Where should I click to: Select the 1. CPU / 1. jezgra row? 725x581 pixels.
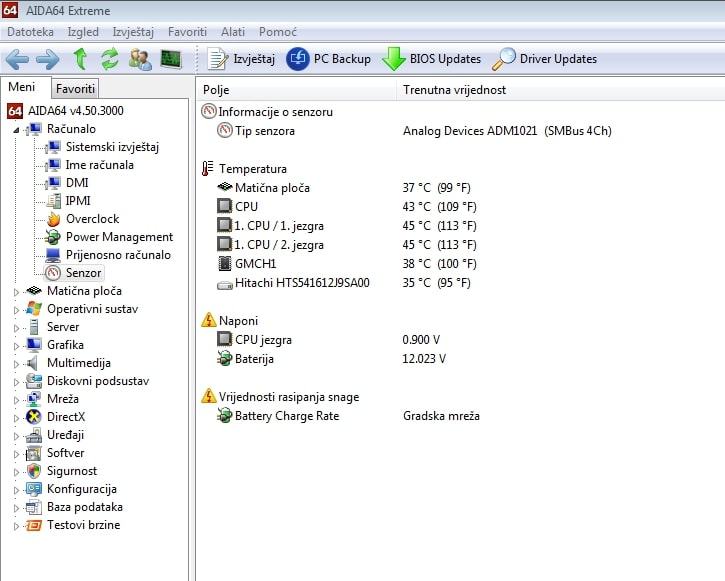(347, 226)
